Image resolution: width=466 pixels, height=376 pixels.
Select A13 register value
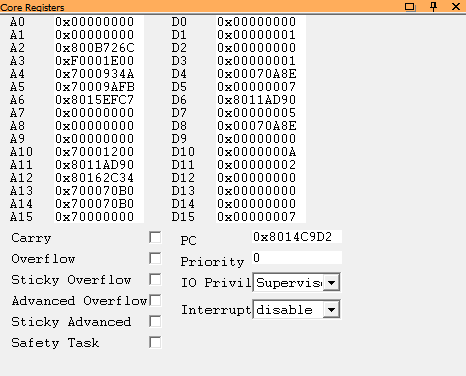click(x=99, y=191)
